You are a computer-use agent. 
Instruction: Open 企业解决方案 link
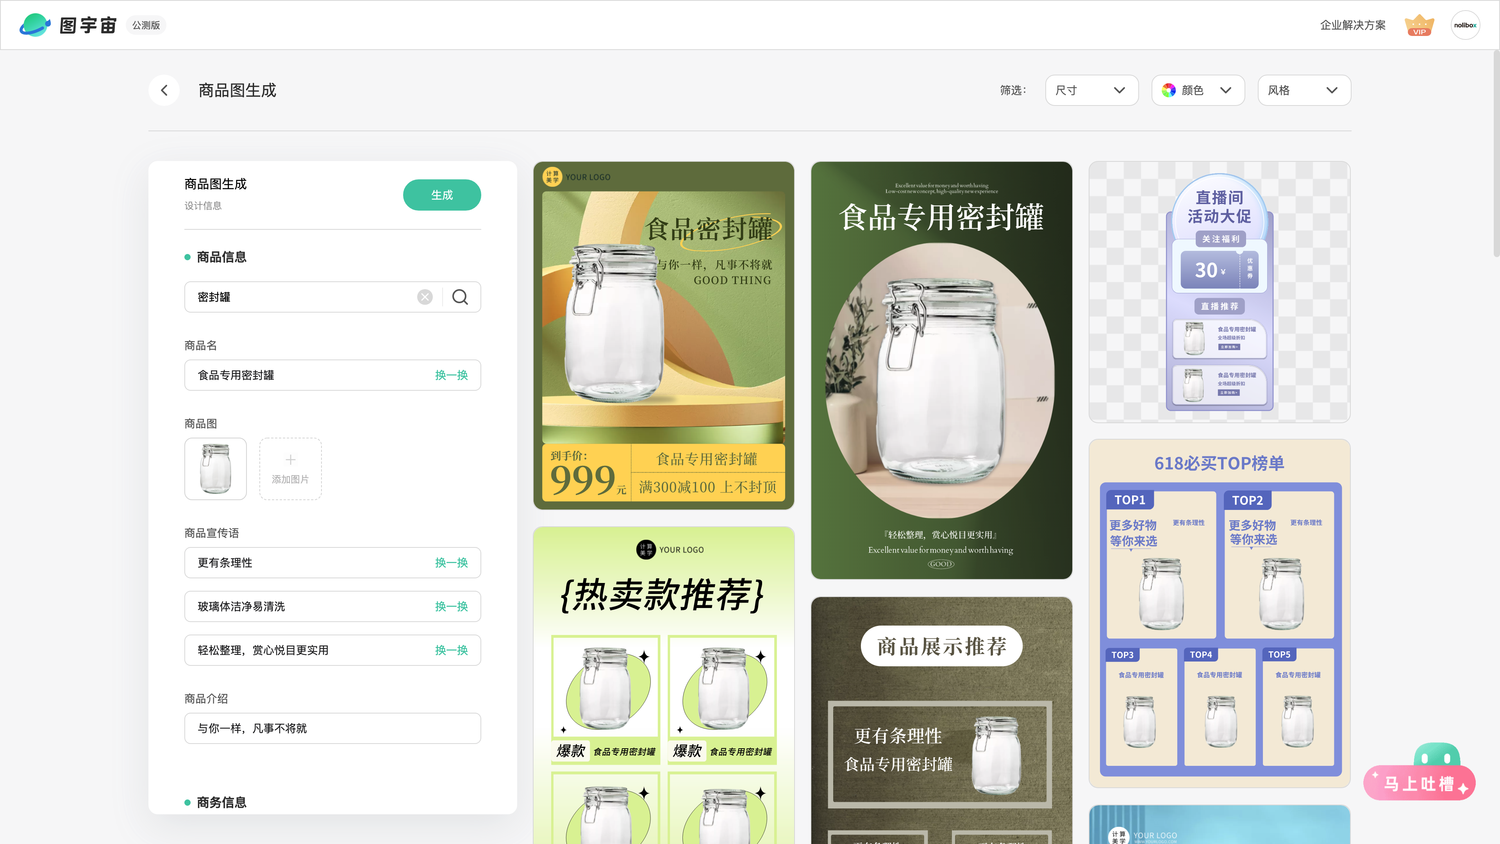coord(1352,25)
